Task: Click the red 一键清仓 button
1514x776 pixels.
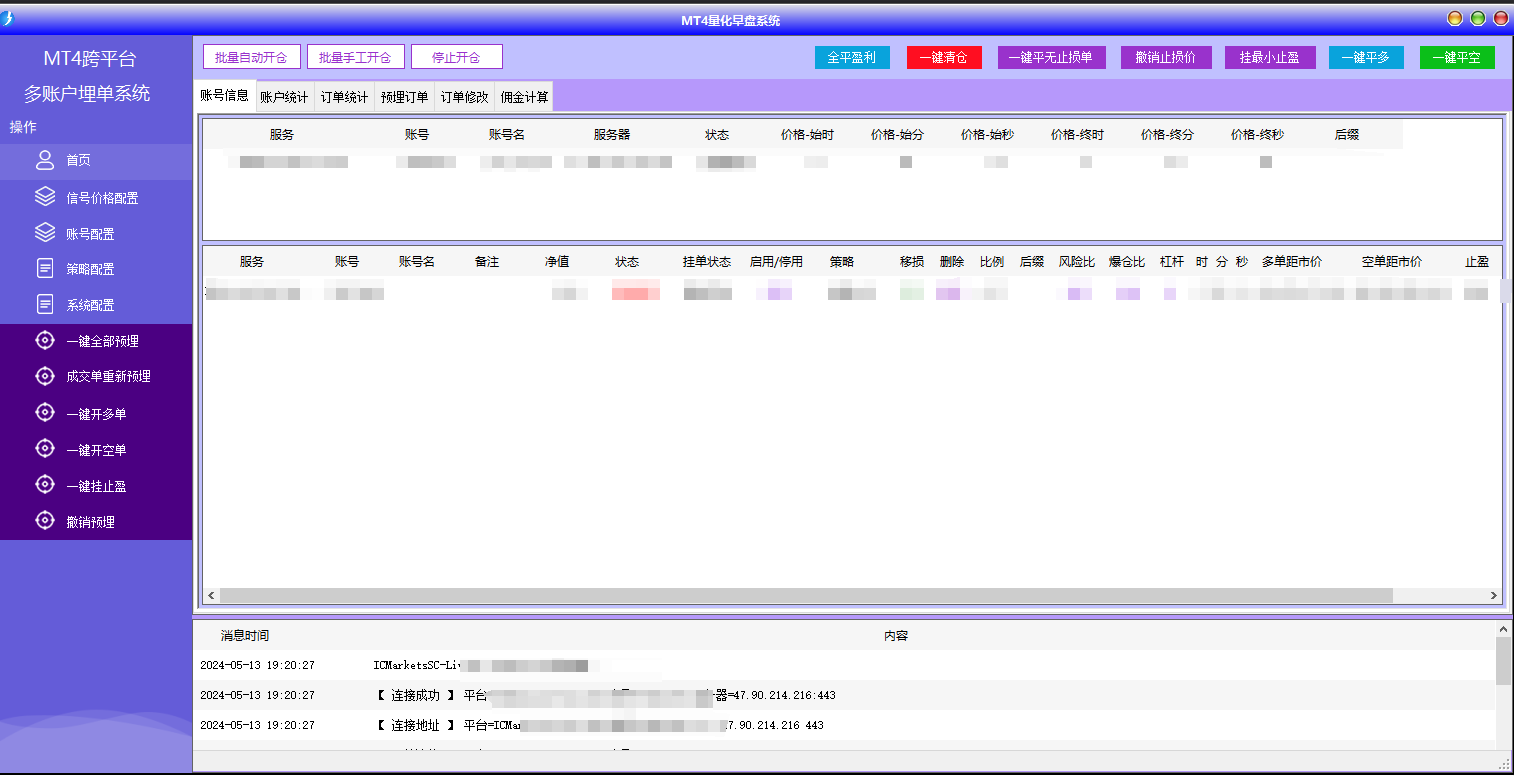Action: point(944,57)
